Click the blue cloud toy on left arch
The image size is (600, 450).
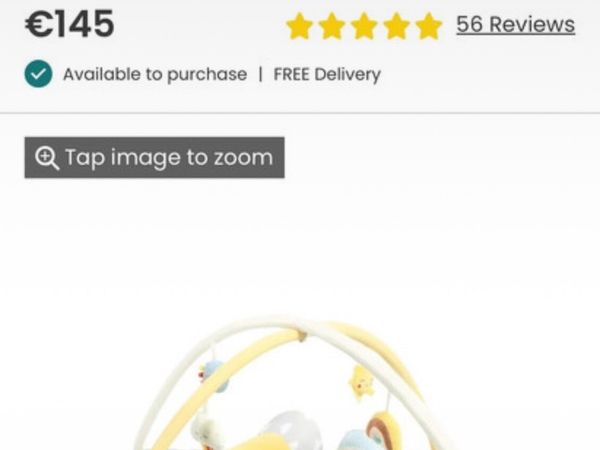click(214, 375)
